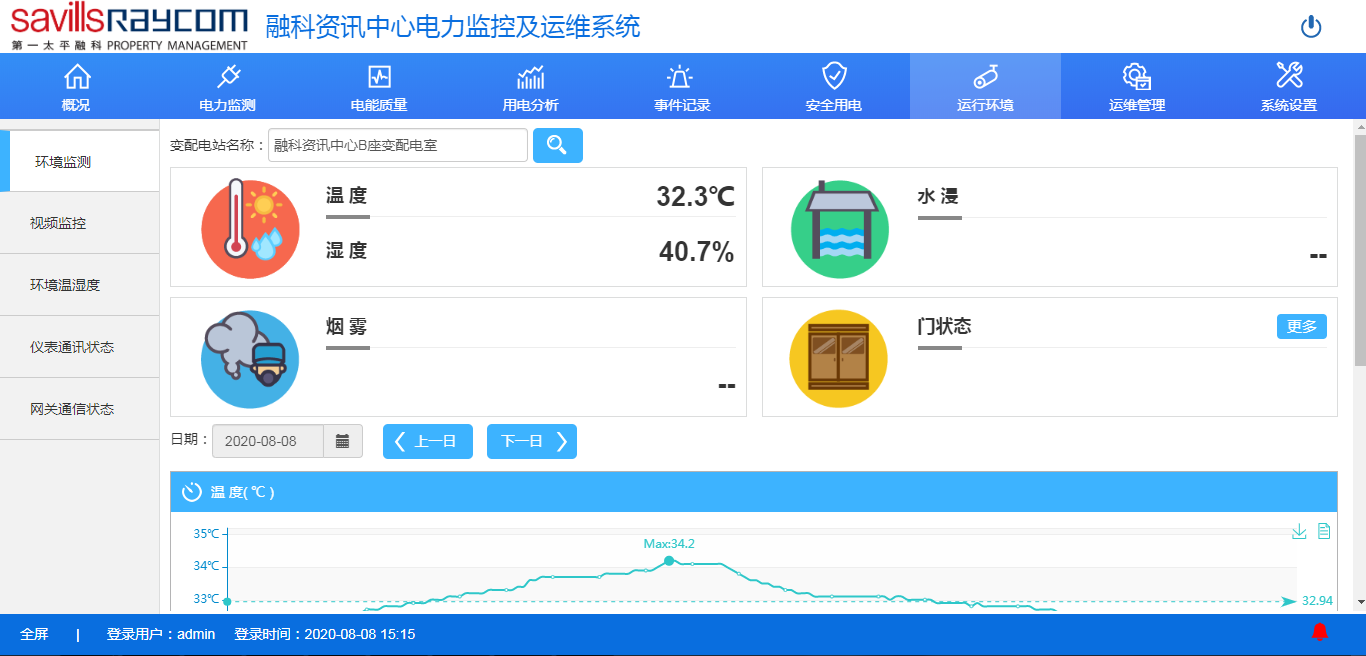Click the date field 2020-08-08
This screenshot has height=656, width=1366.
click(x=268, y=441)
